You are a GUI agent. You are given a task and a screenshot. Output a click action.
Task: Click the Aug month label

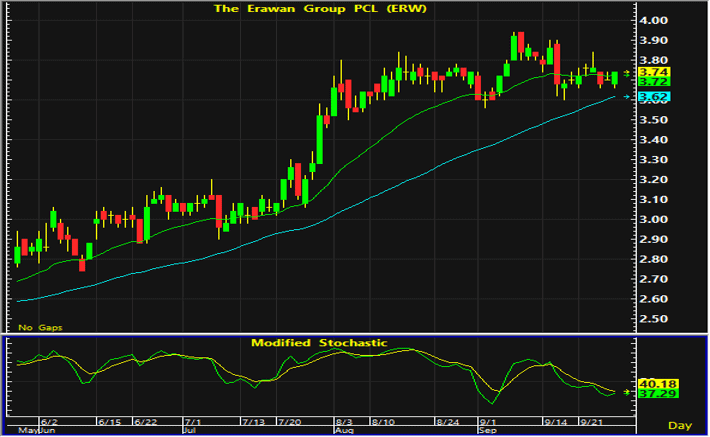tap(344, 430)
